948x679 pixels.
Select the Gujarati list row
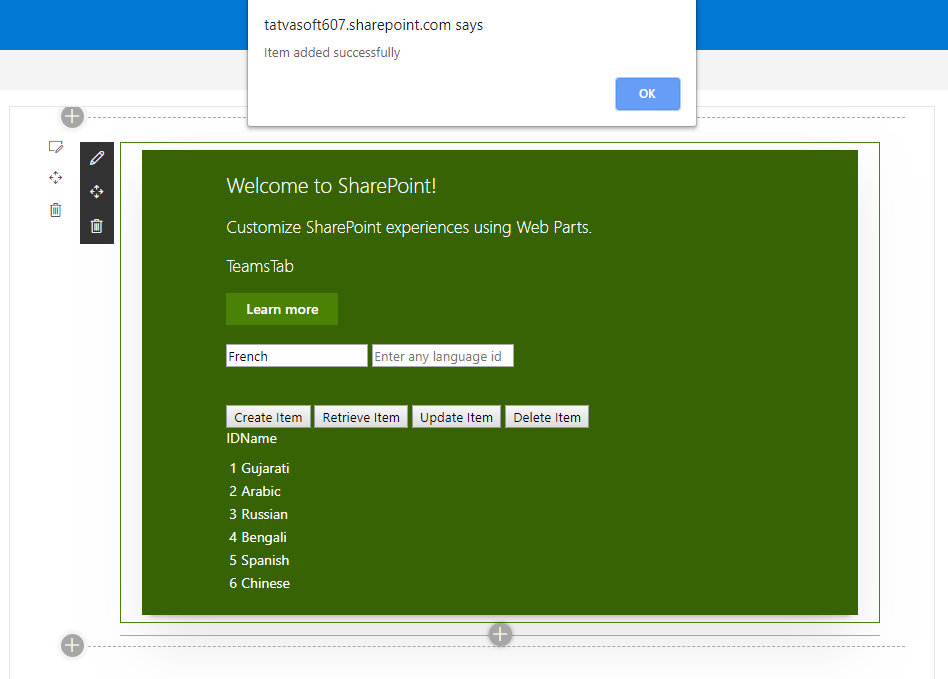coord(259,469)
